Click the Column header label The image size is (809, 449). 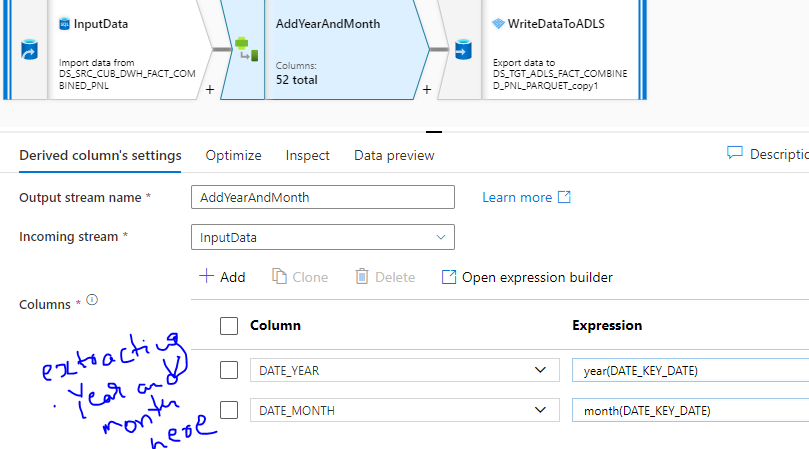pyautogui.click(x=276, y=325)
